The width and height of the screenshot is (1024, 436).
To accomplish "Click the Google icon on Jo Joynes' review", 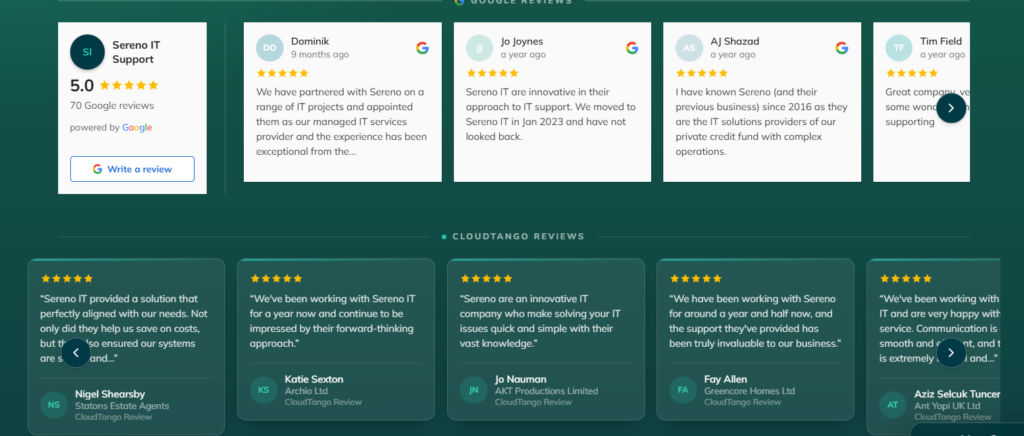I will click(x=632, y=48).
